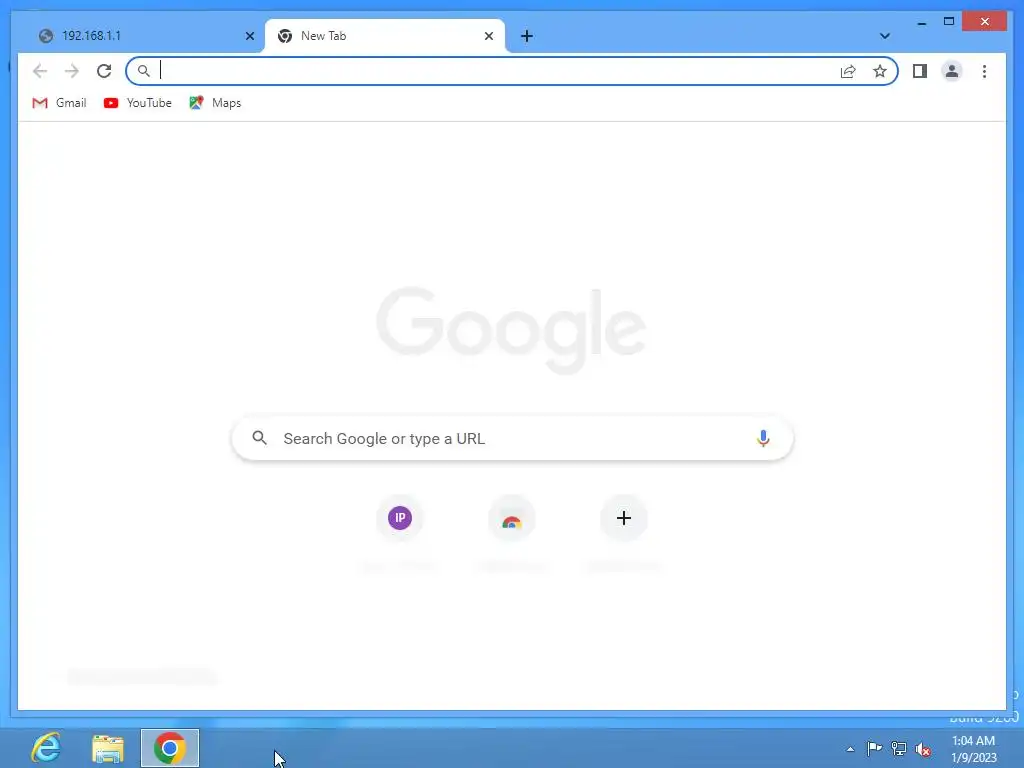The width and height of the screenshot is (1024, 768).
Task: Open the YouTube bookmark
Action: pyautogui.click(x=137, y=103)
